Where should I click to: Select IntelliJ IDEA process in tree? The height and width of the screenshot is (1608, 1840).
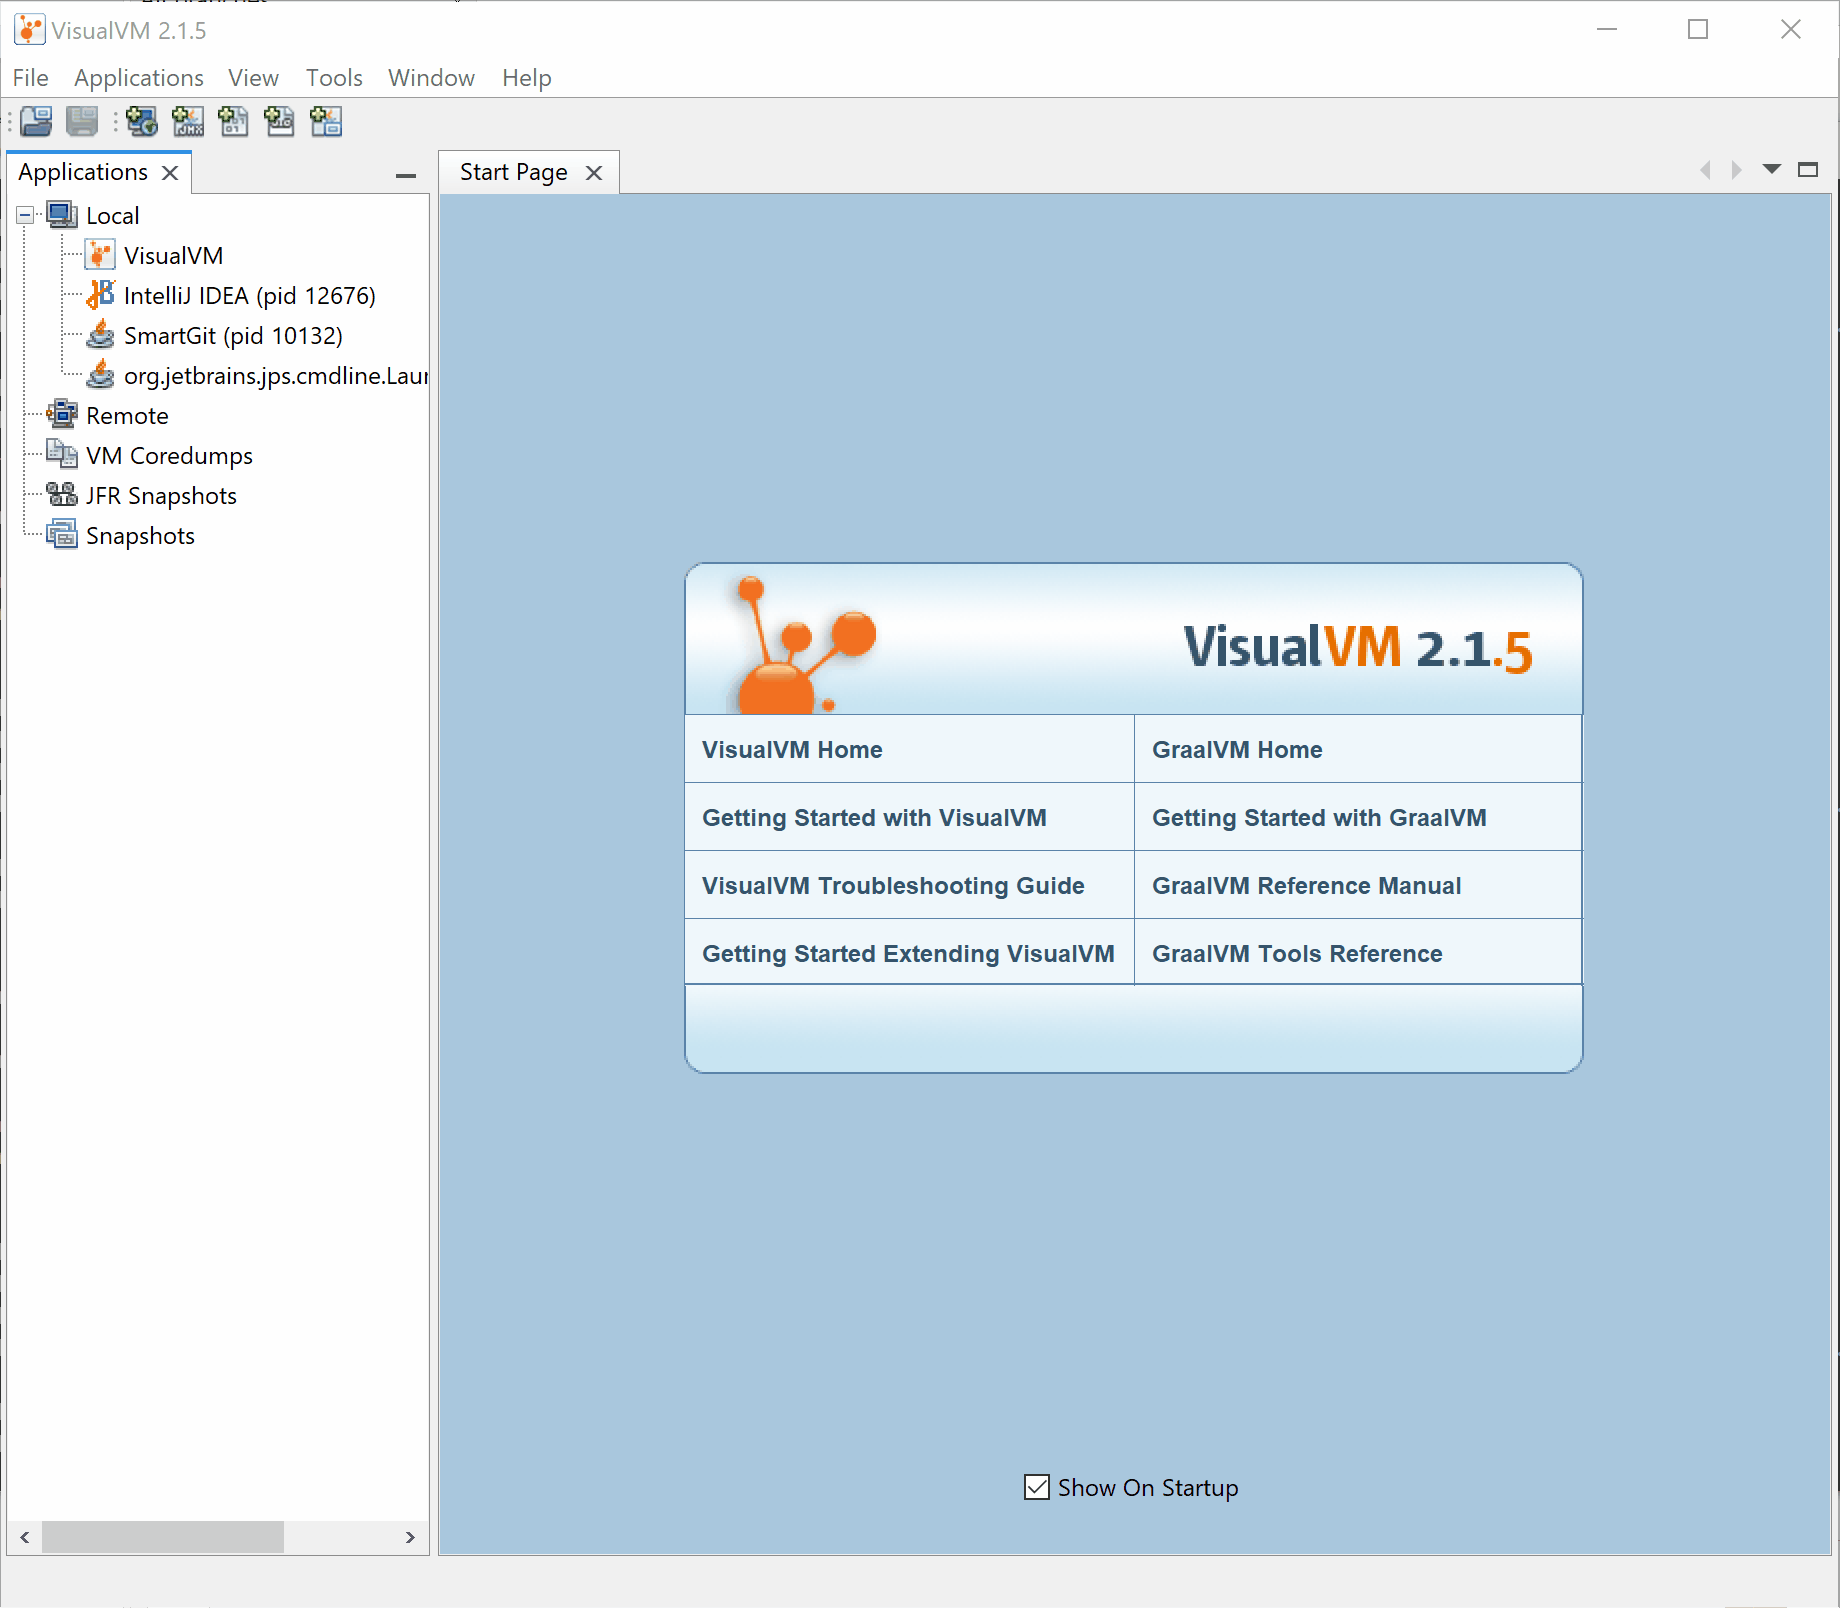249,296
